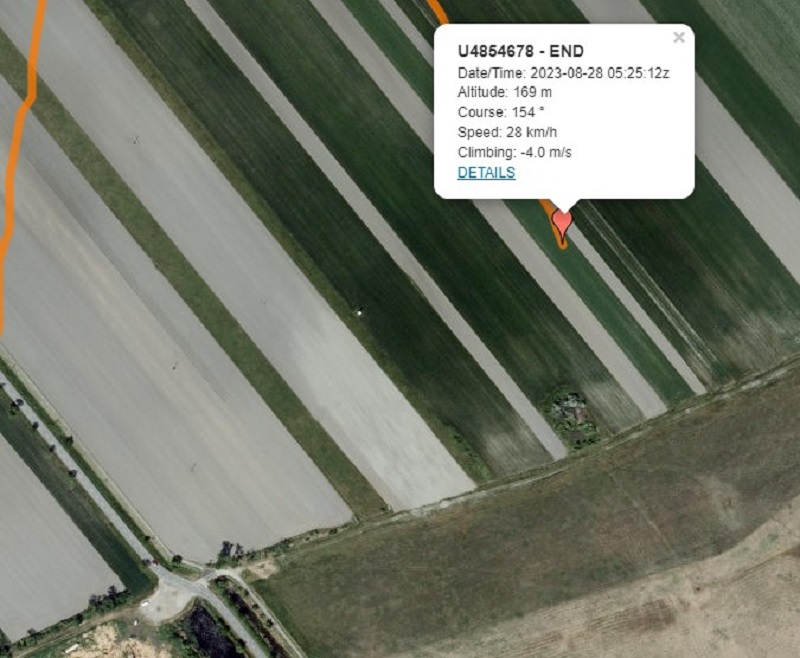Viewport: 800px width, 658px height.
Task: Click the popup's pointer tail above marker
Action: 565,205
